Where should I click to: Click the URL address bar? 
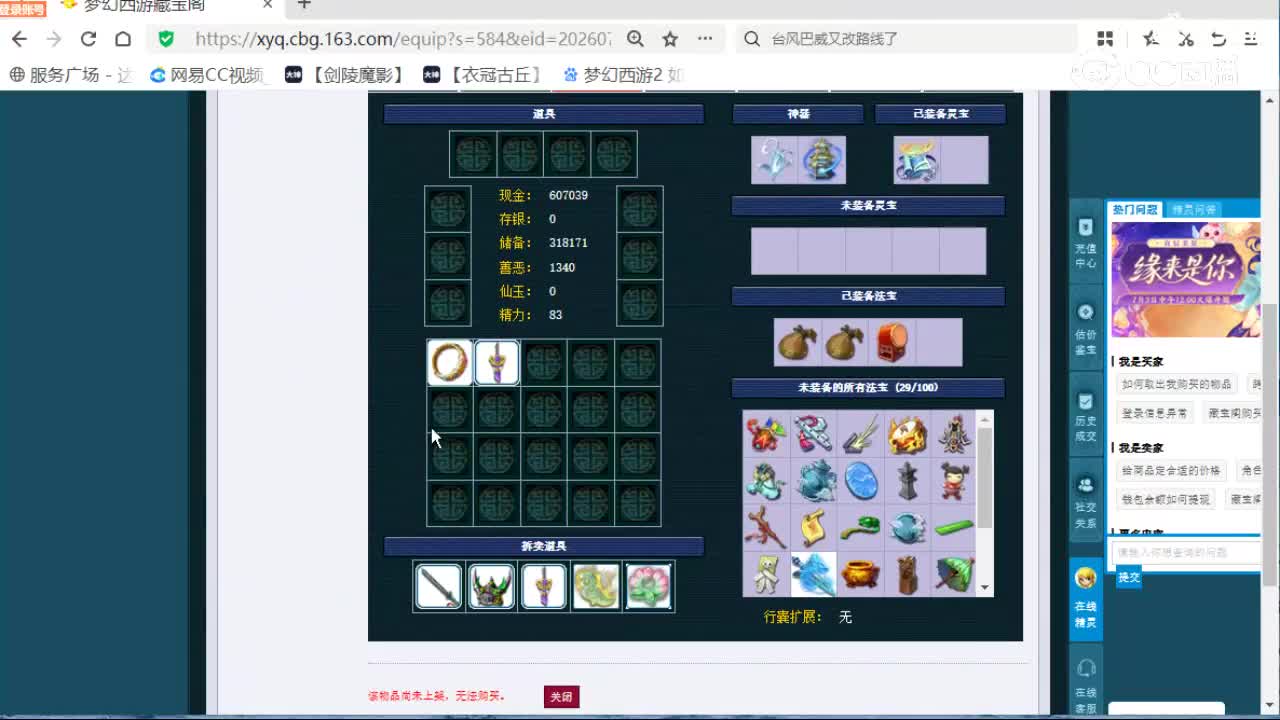coord(402,39)
